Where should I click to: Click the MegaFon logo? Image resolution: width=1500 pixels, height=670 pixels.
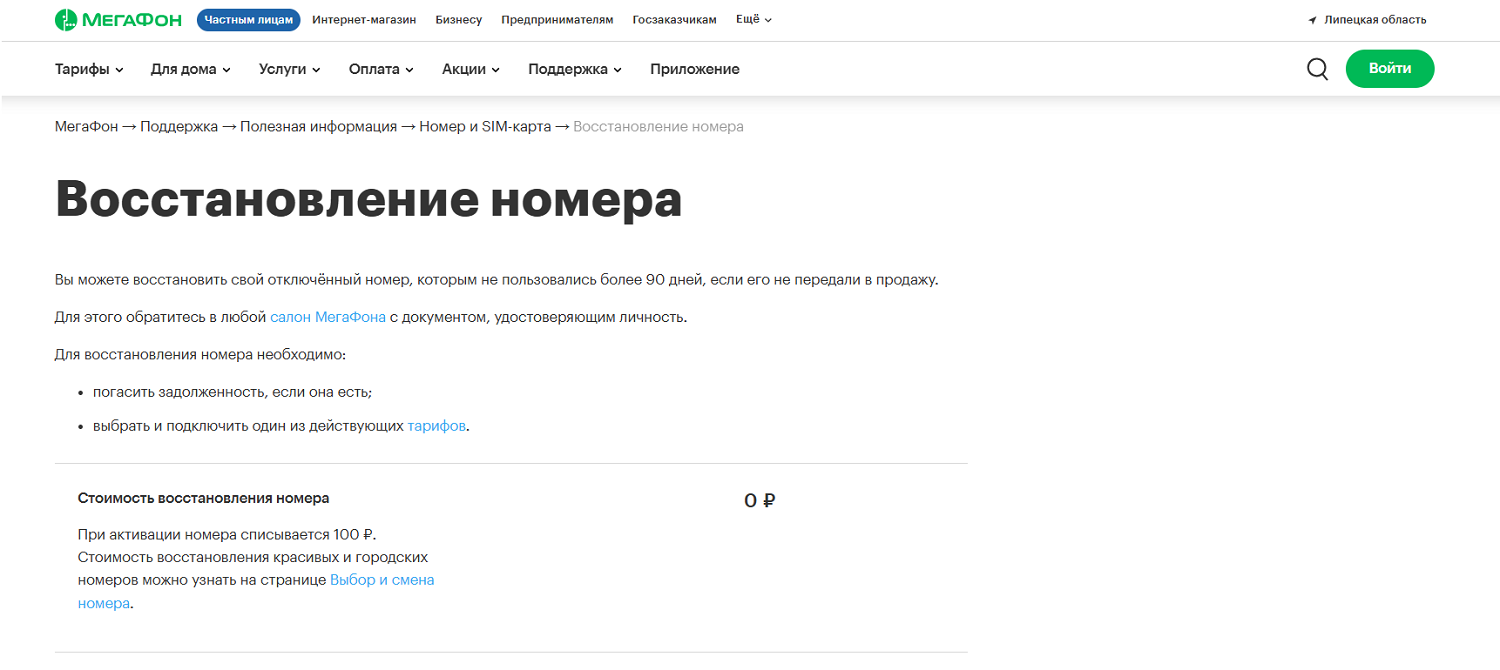[118, 19]
